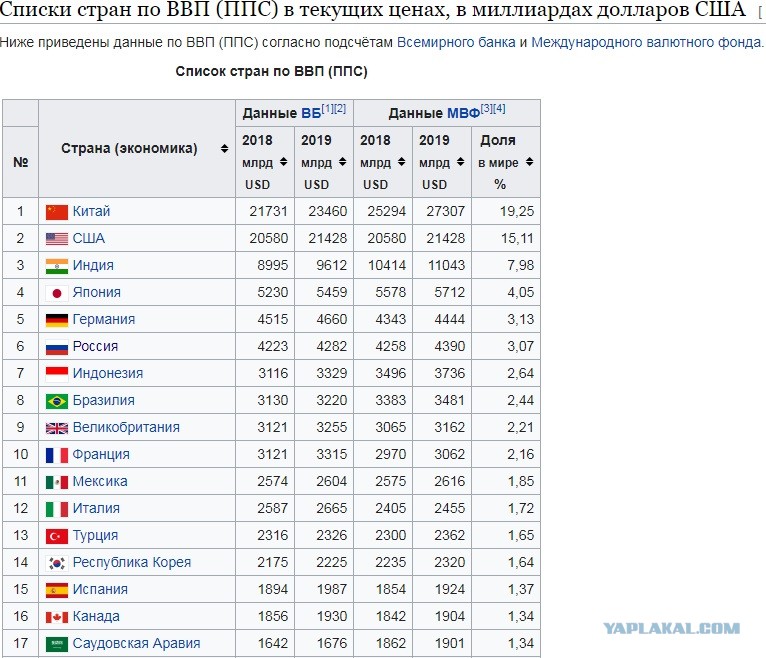The height and width of the screenshot is (658, 766).
Task: Select India's IMF 2018 value 10414
Action: [387, 265]
